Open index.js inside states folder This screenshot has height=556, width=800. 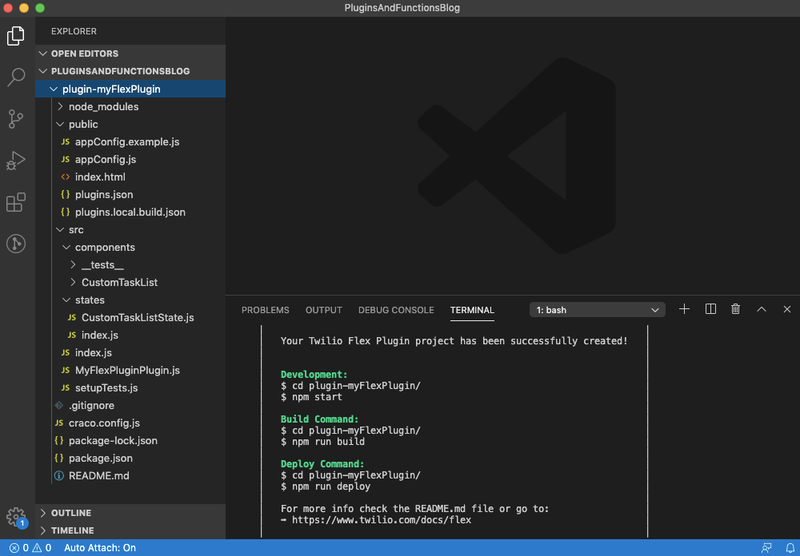pos(130,335)
